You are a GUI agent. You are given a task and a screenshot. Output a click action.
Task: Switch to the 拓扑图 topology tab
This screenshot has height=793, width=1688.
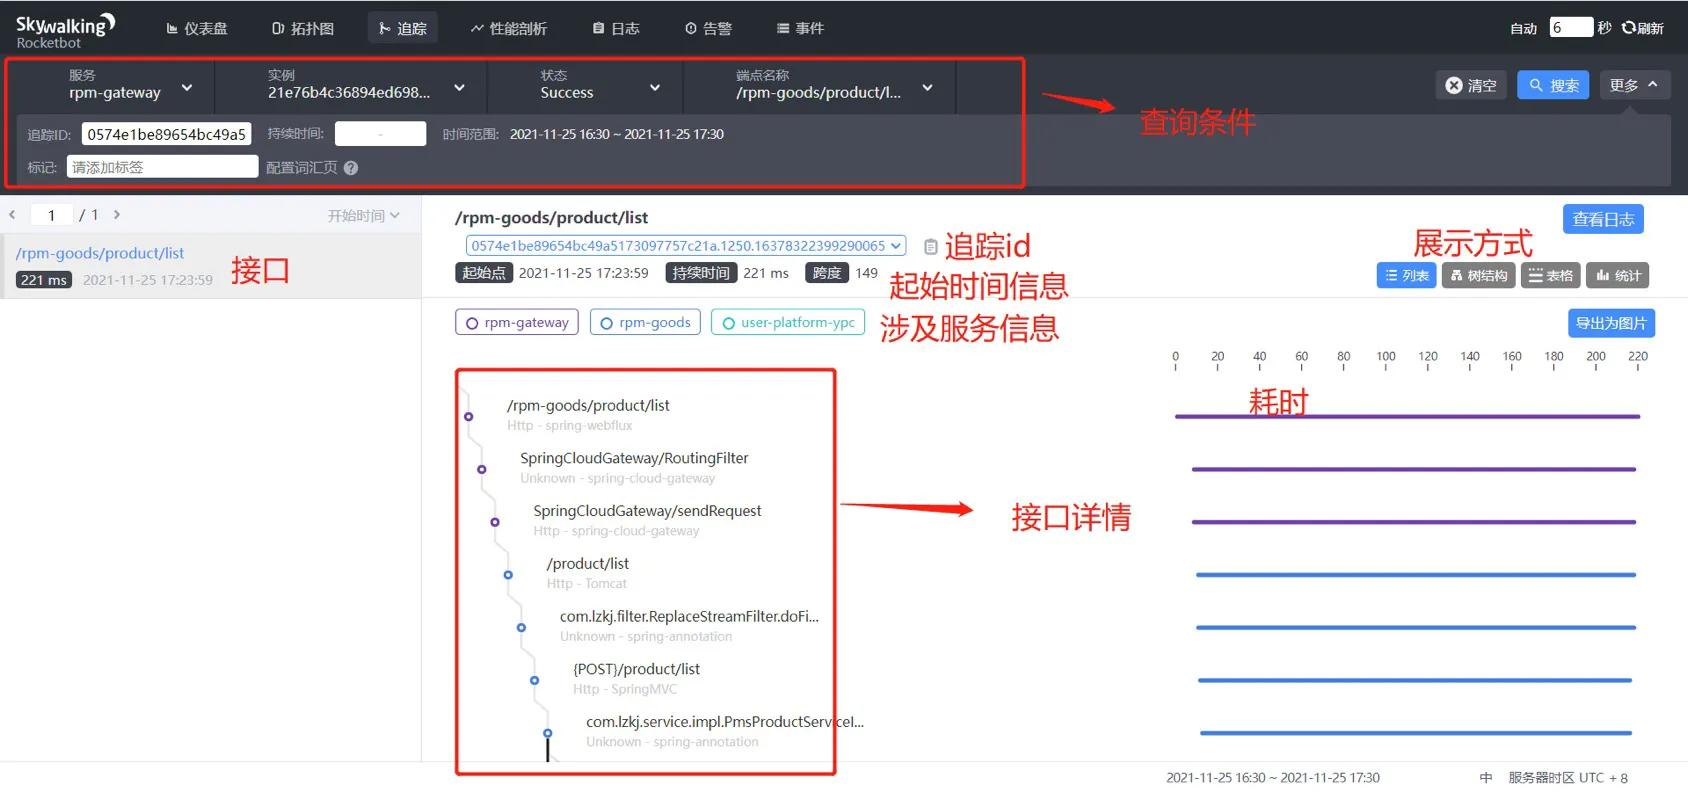point(303,29)
